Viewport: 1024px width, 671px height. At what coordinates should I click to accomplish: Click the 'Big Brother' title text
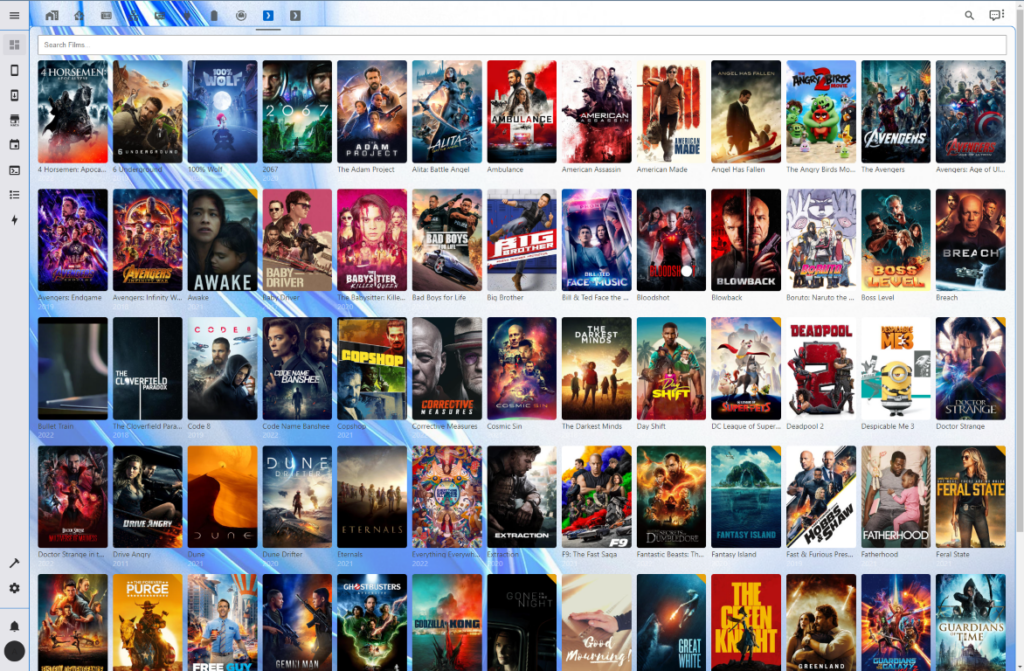click(505, 297)
